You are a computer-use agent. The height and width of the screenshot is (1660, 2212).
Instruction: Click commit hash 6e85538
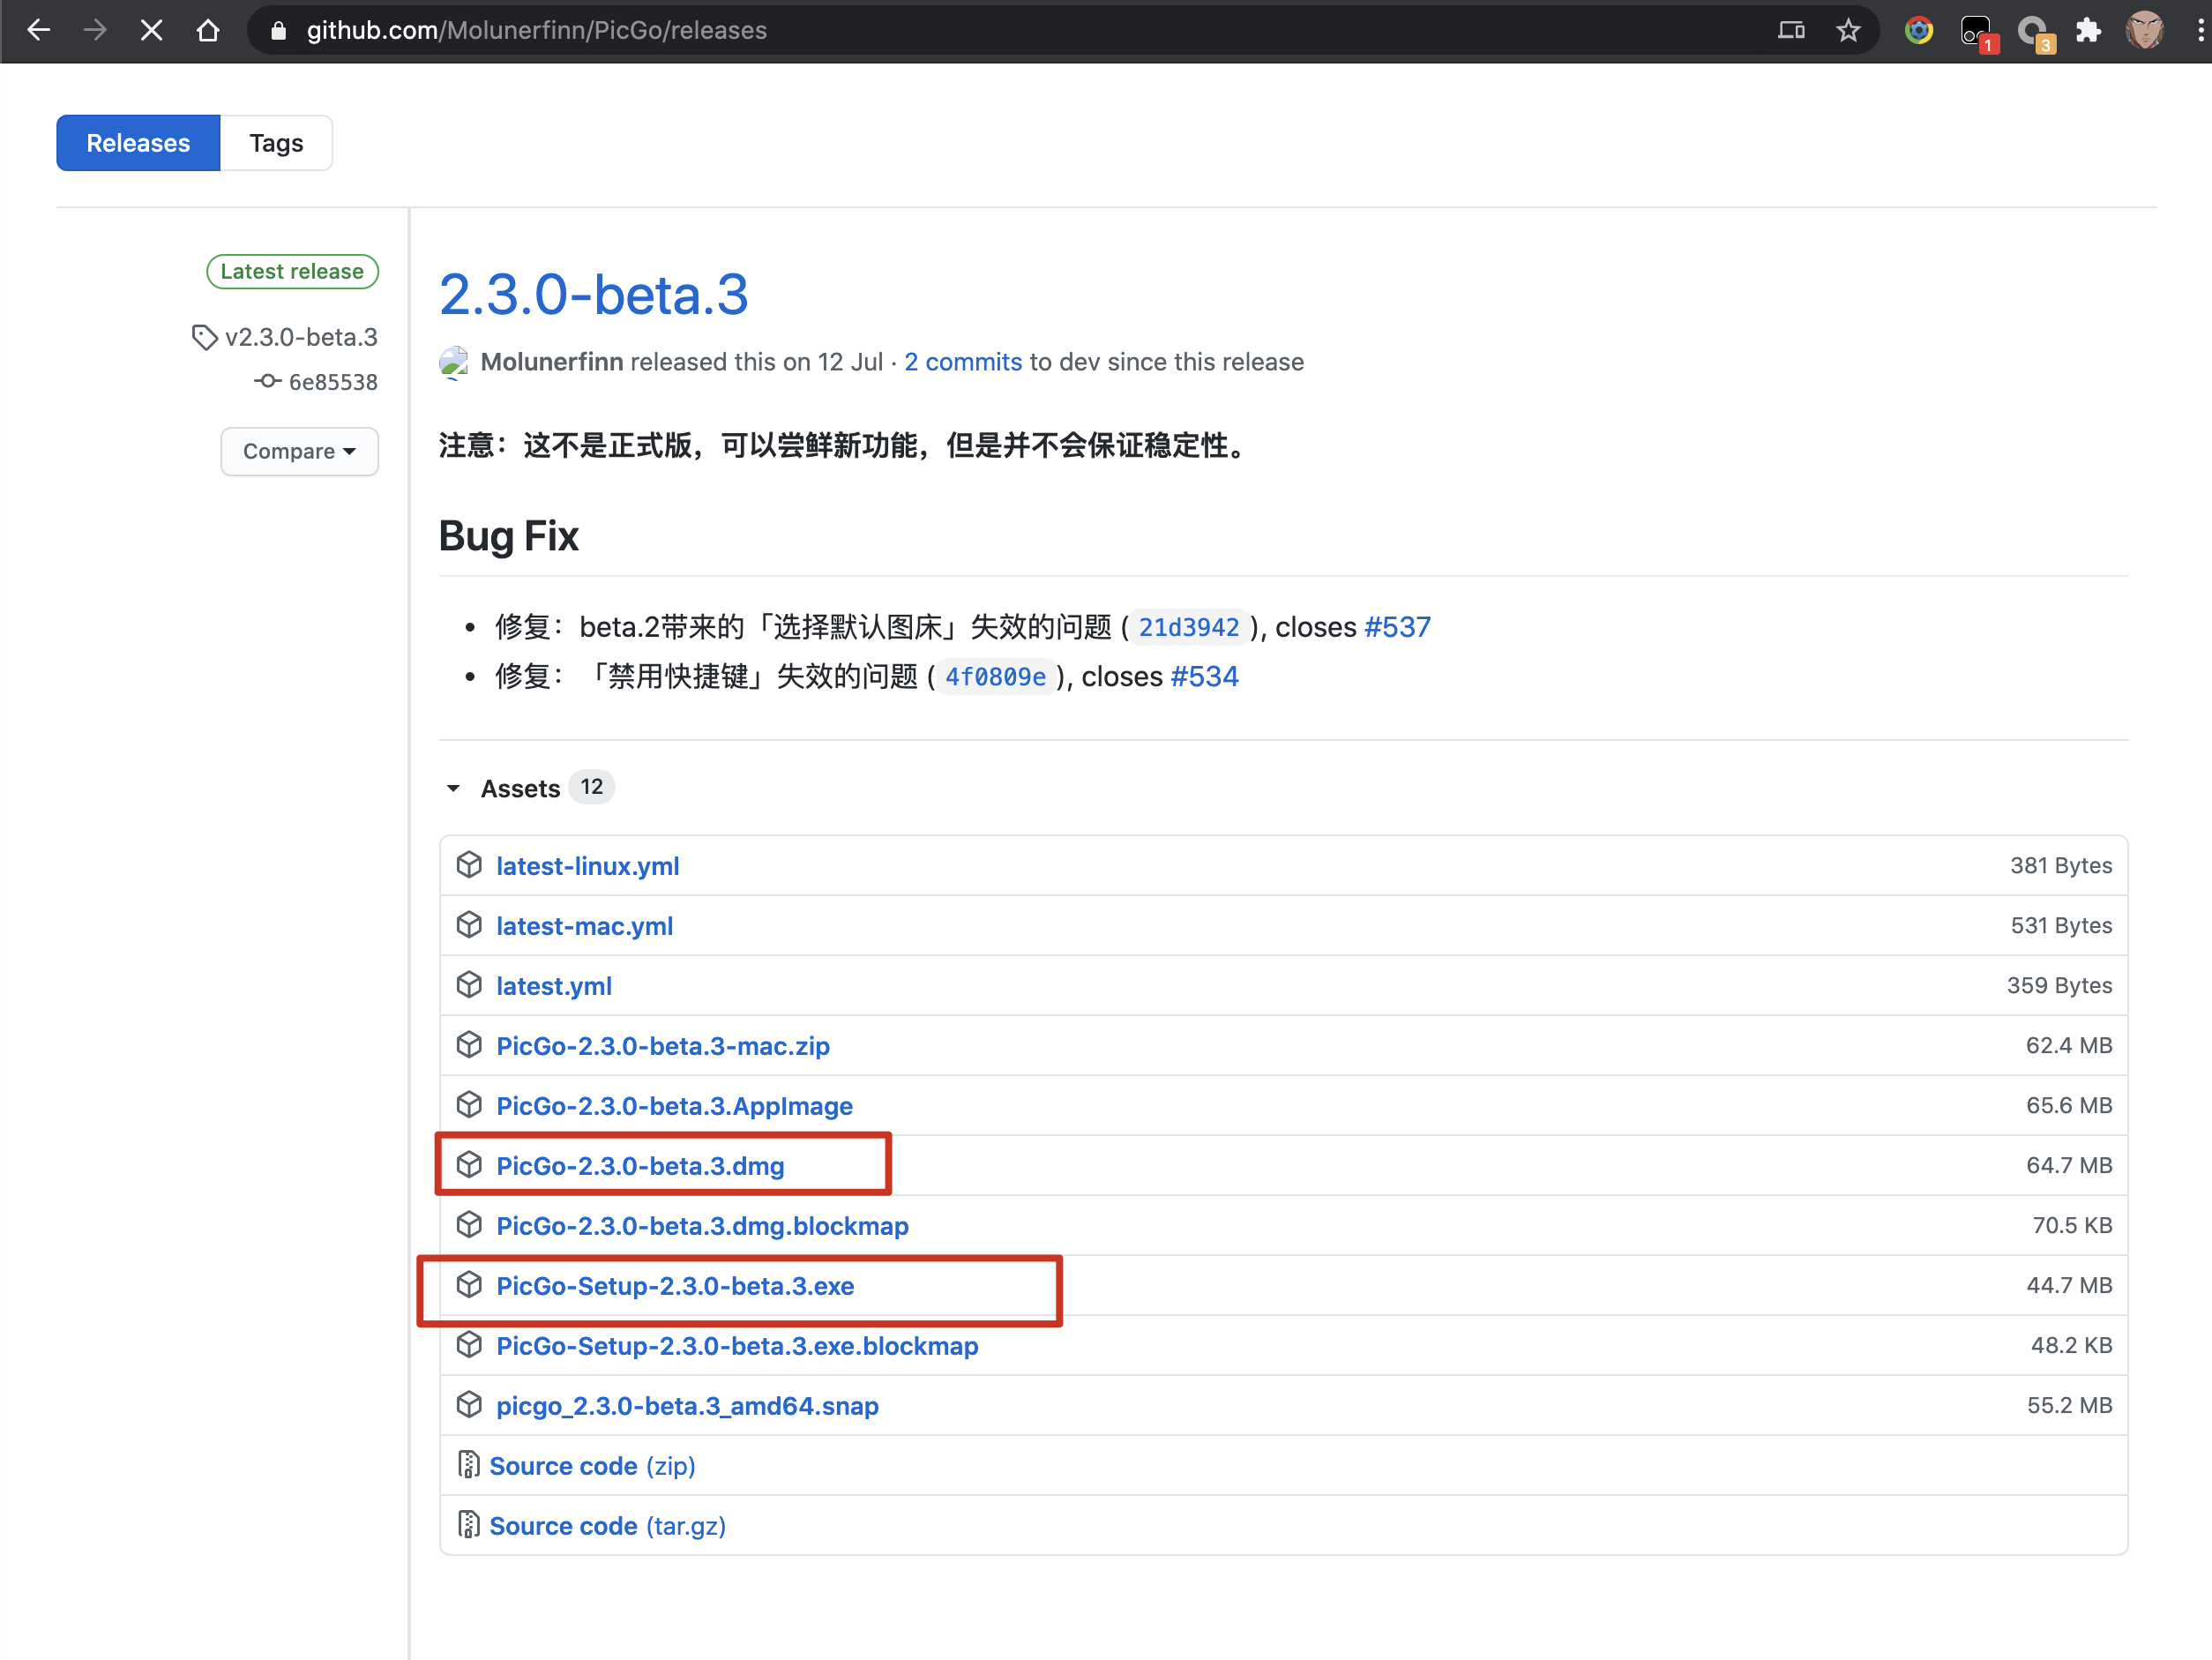[x=332, y=382]
